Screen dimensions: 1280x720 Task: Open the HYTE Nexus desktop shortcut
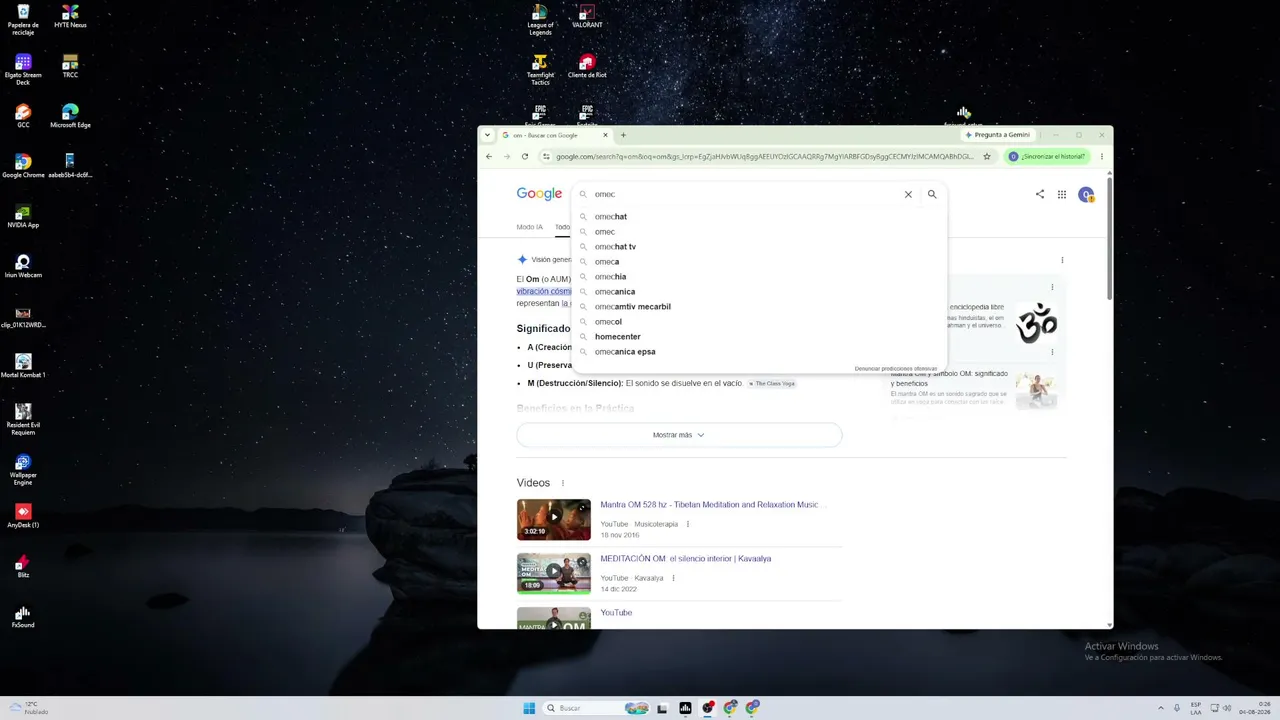pos(70,16)
